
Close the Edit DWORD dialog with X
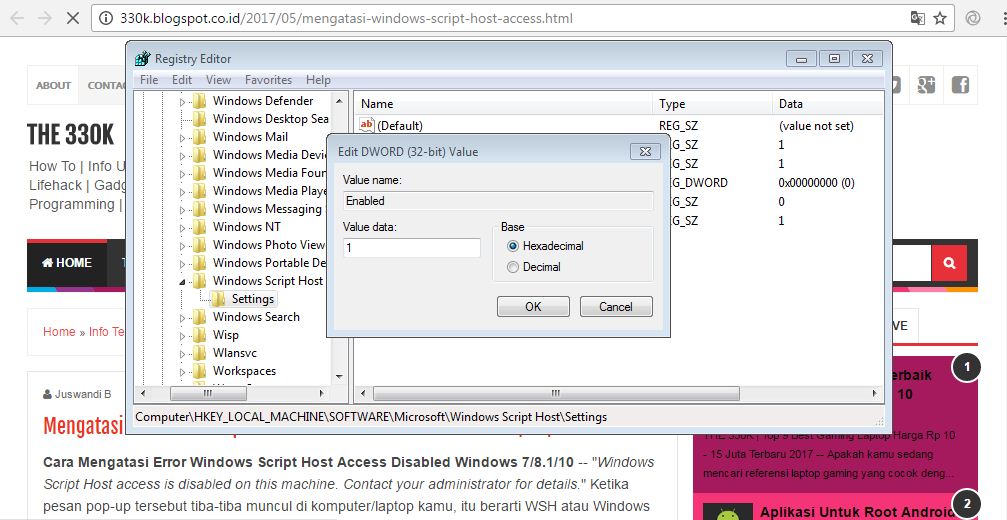tap(645, 152)
